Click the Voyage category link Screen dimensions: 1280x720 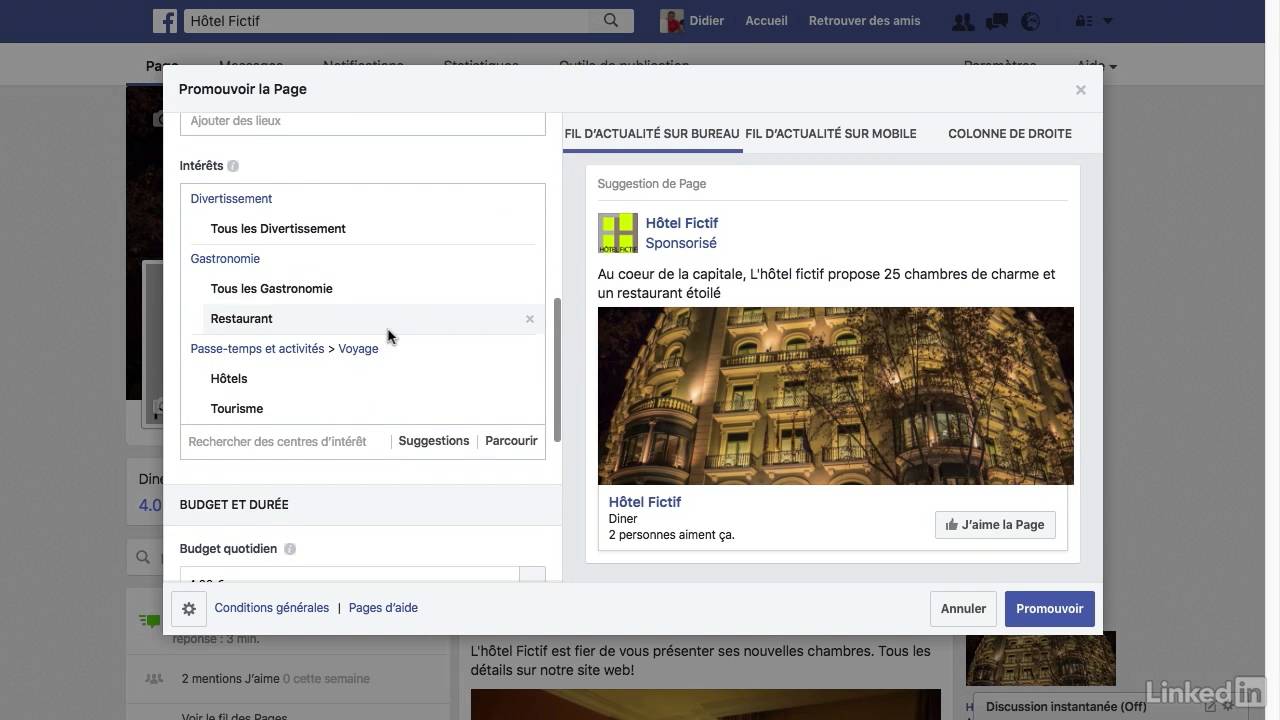click(358, 349)
